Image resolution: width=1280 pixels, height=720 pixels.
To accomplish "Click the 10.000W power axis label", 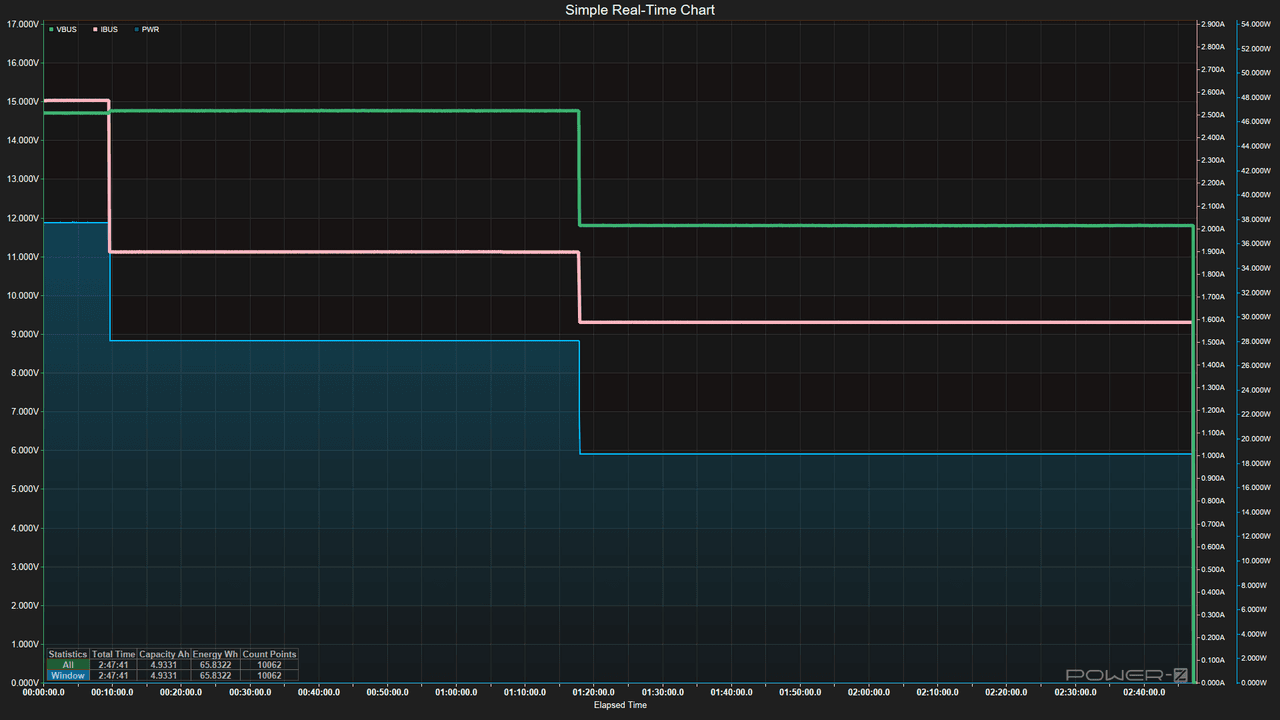I will (1255, 561).
